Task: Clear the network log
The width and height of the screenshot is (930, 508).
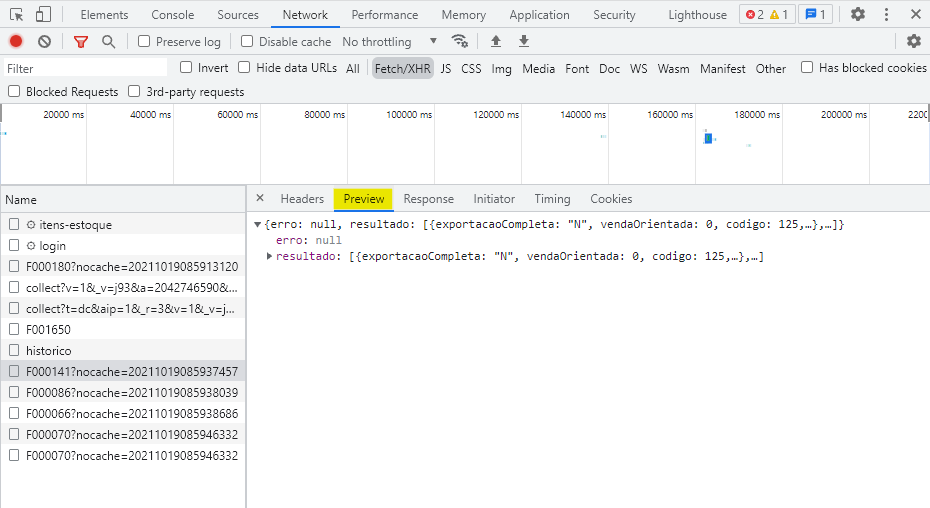Action: [44, 42]
